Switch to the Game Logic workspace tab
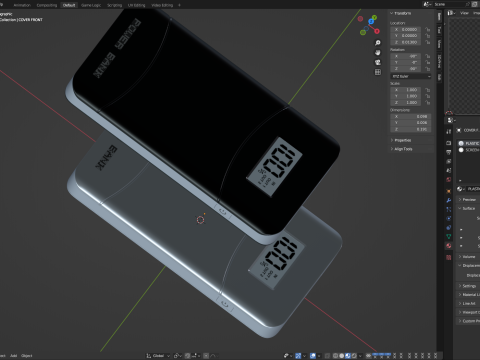The image size is (480, 360). pos(91,5)
